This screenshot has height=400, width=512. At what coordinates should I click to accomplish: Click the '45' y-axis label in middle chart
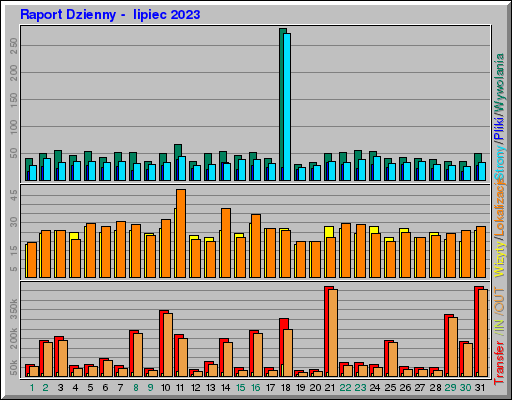point(14,195)
